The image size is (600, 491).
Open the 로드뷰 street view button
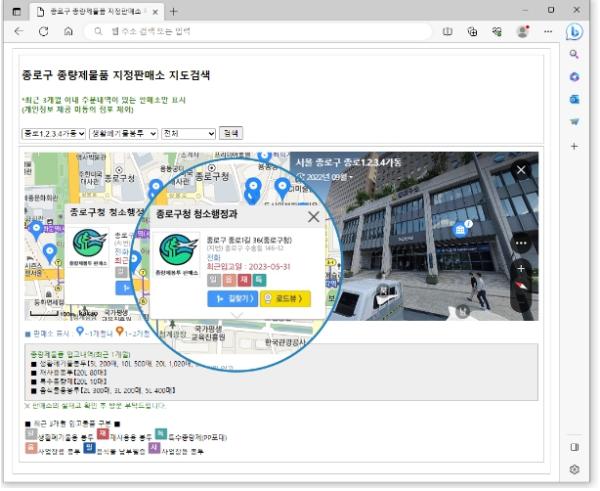click(x=285, y=298)
